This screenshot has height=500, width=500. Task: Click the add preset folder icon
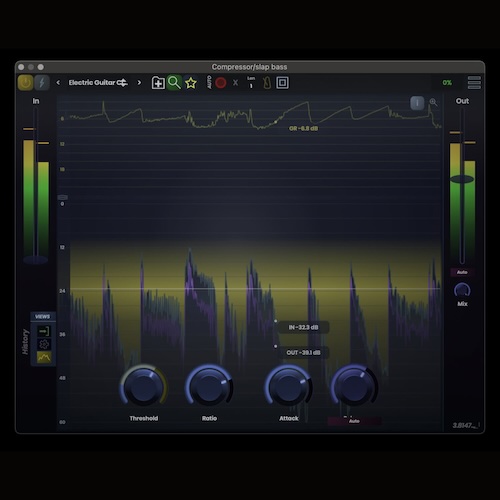pyautogui.click(x=158, y=83)
